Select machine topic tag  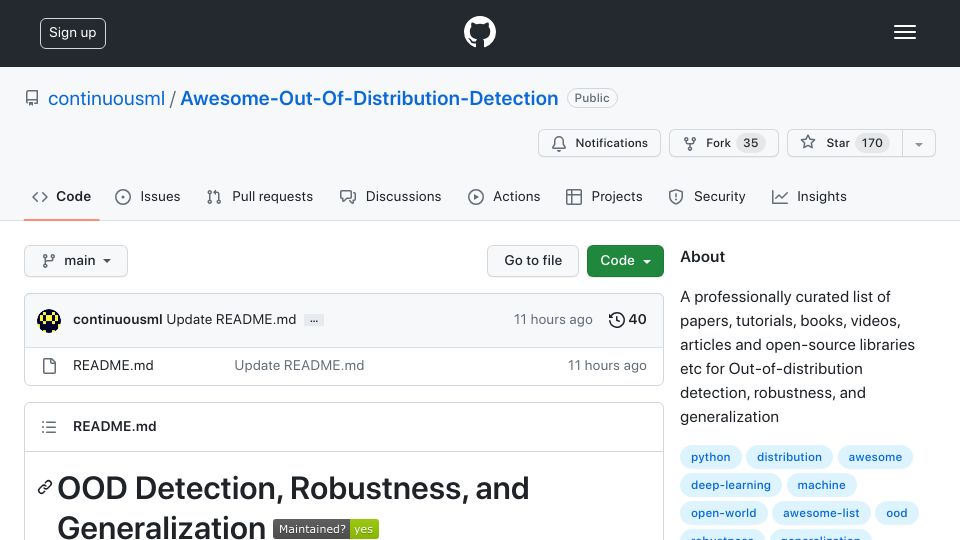821,485
